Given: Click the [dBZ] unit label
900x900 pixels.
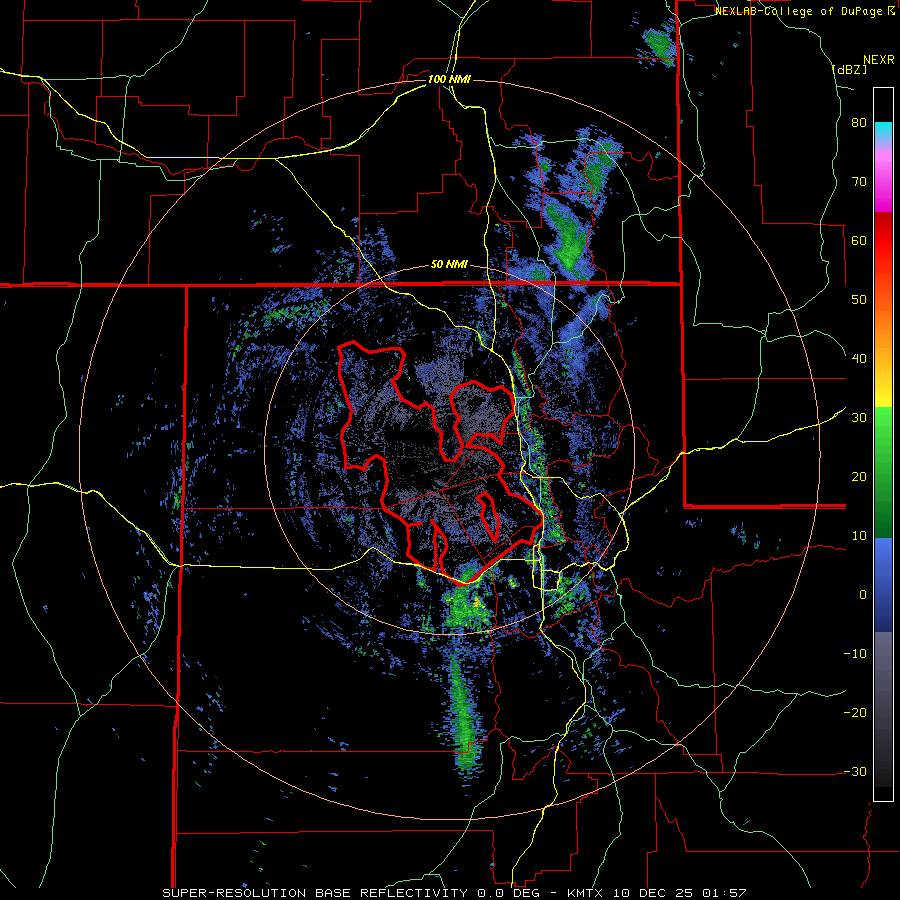Looking at the screenshot, I should pos(849,69).
